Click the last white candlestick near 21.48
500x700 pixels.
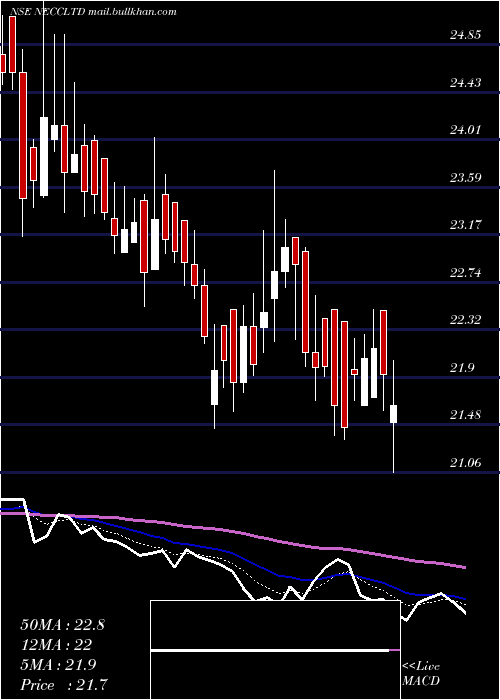click(x=393, y=414)
